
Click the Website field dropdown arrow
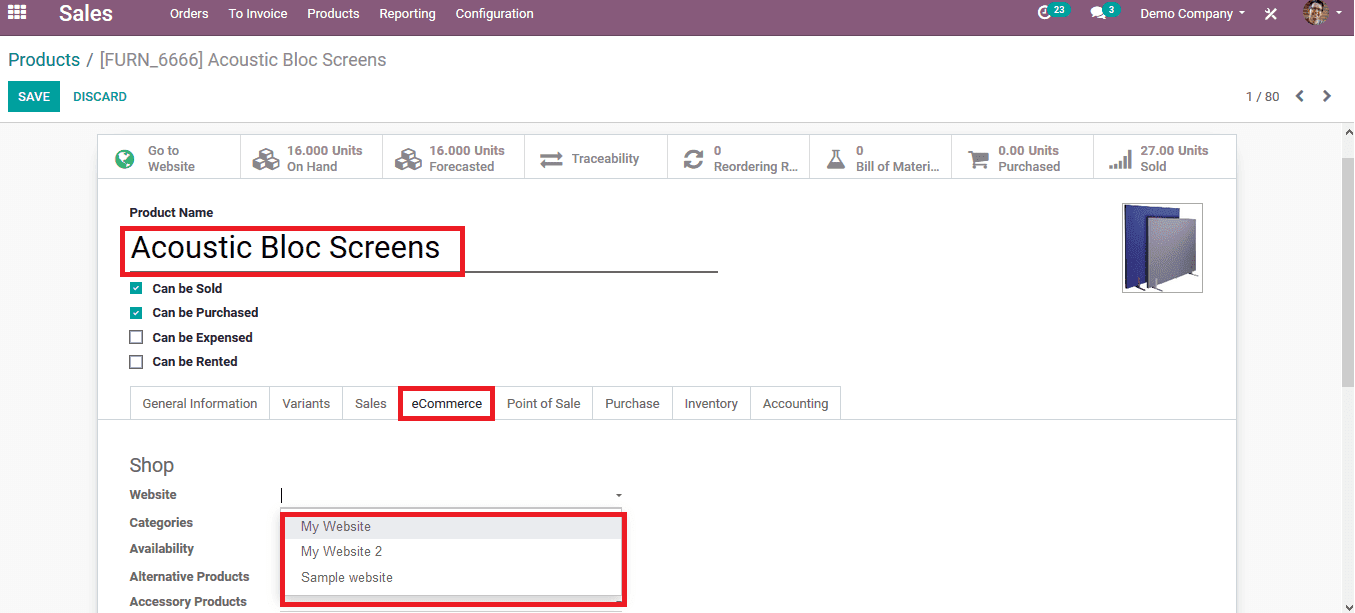click(618, 496)
